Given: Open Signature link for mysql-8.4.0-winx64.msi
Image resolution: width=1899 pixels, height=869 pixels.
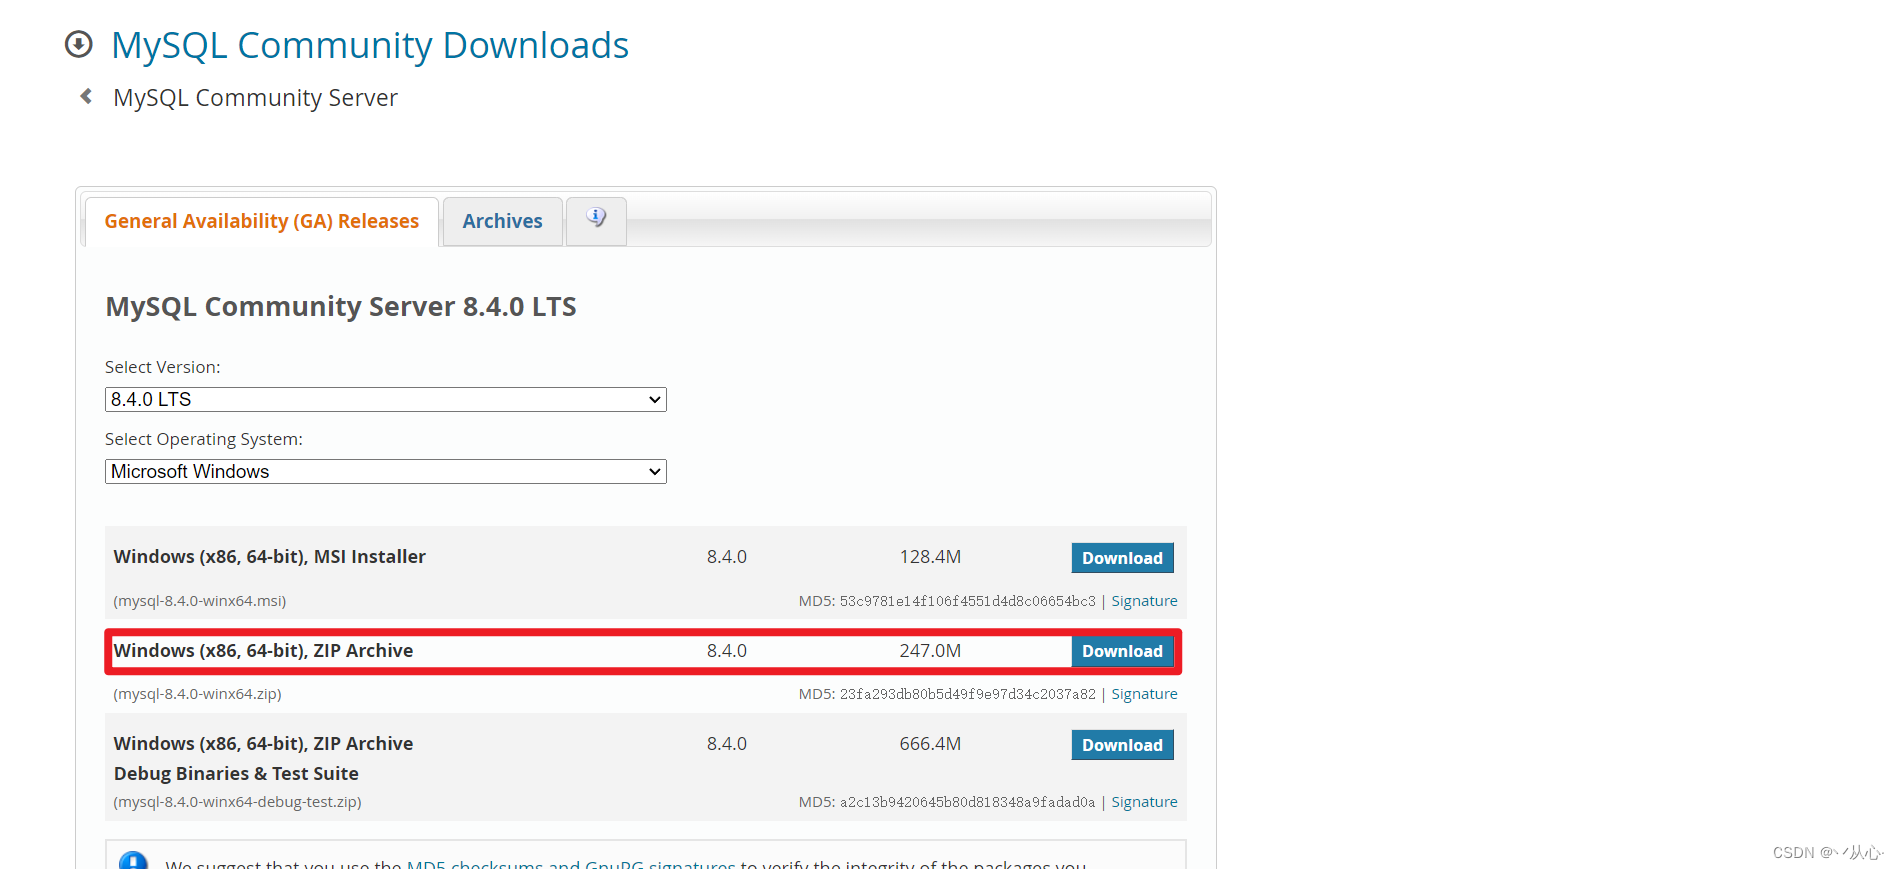Looking at the screenshot, I should click(1144, 601).
